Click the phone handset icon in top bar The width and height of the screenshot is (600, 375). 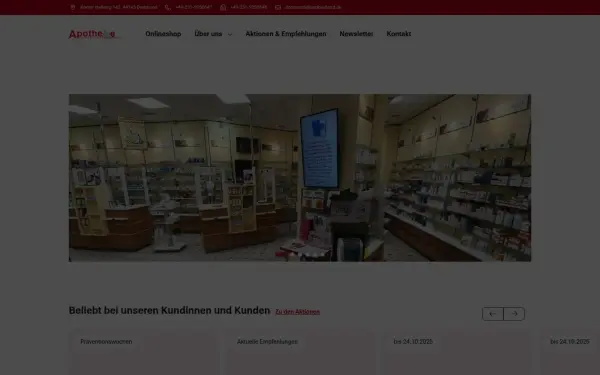pos(168,7)
